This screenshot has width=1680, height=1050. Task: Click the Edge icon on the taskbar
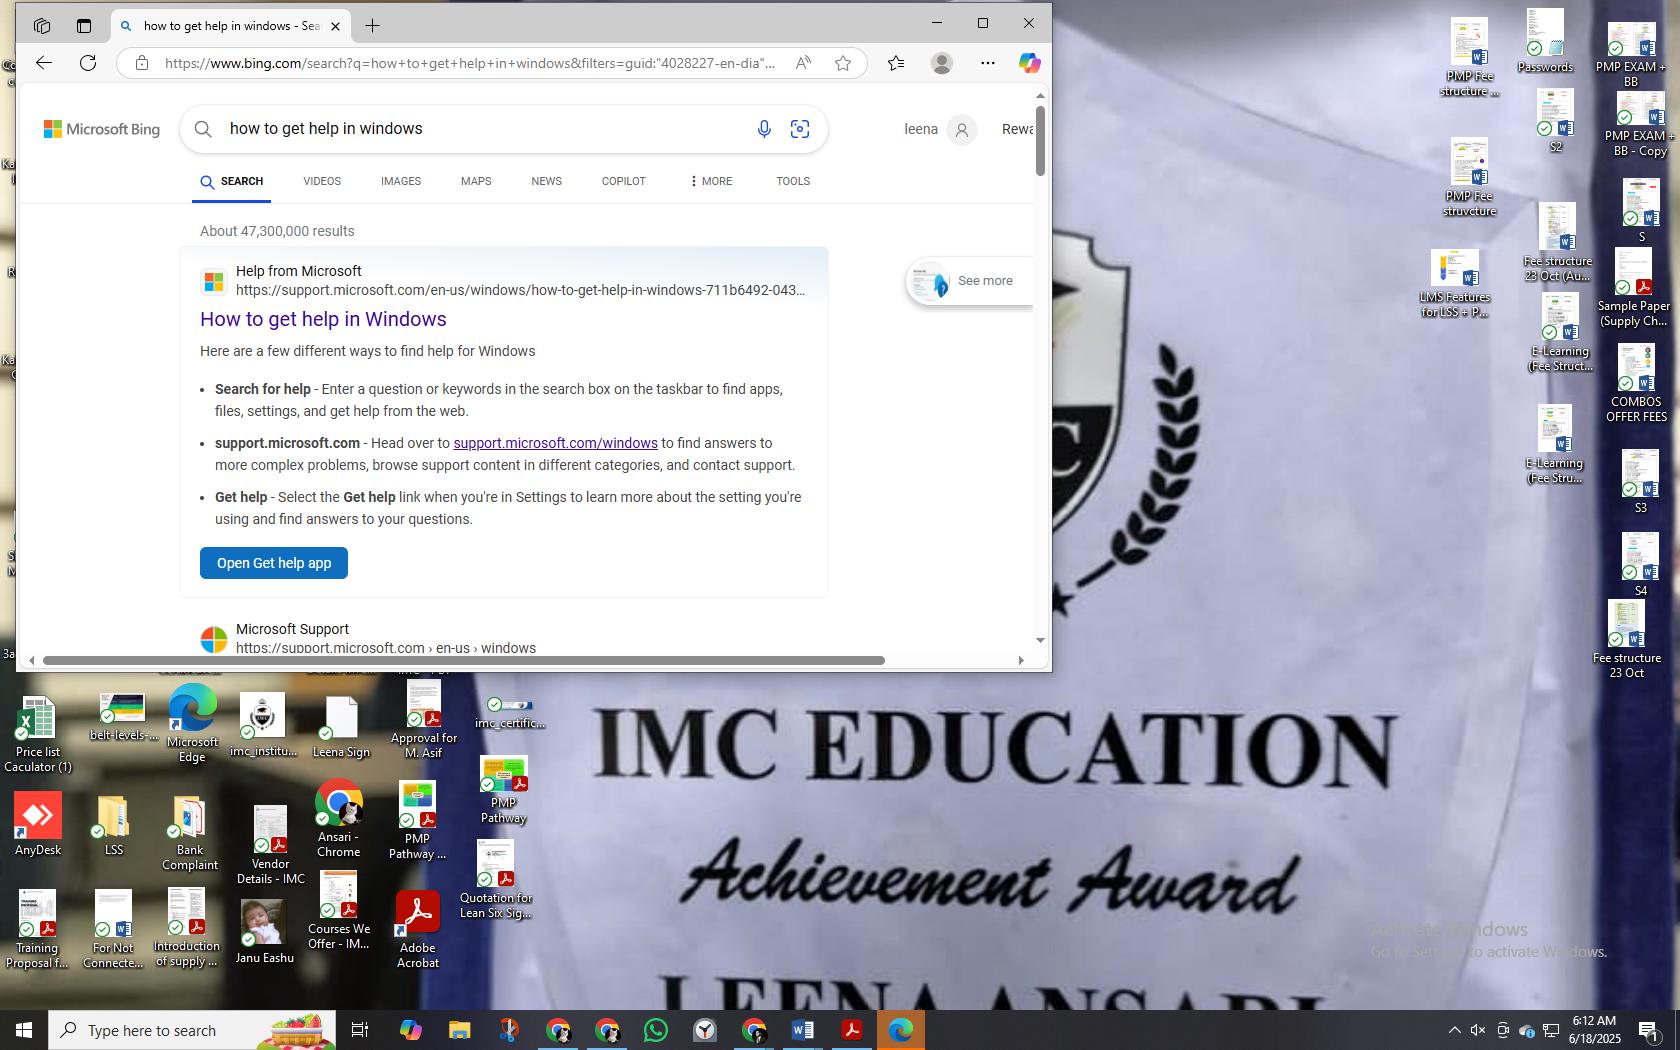901,1030
